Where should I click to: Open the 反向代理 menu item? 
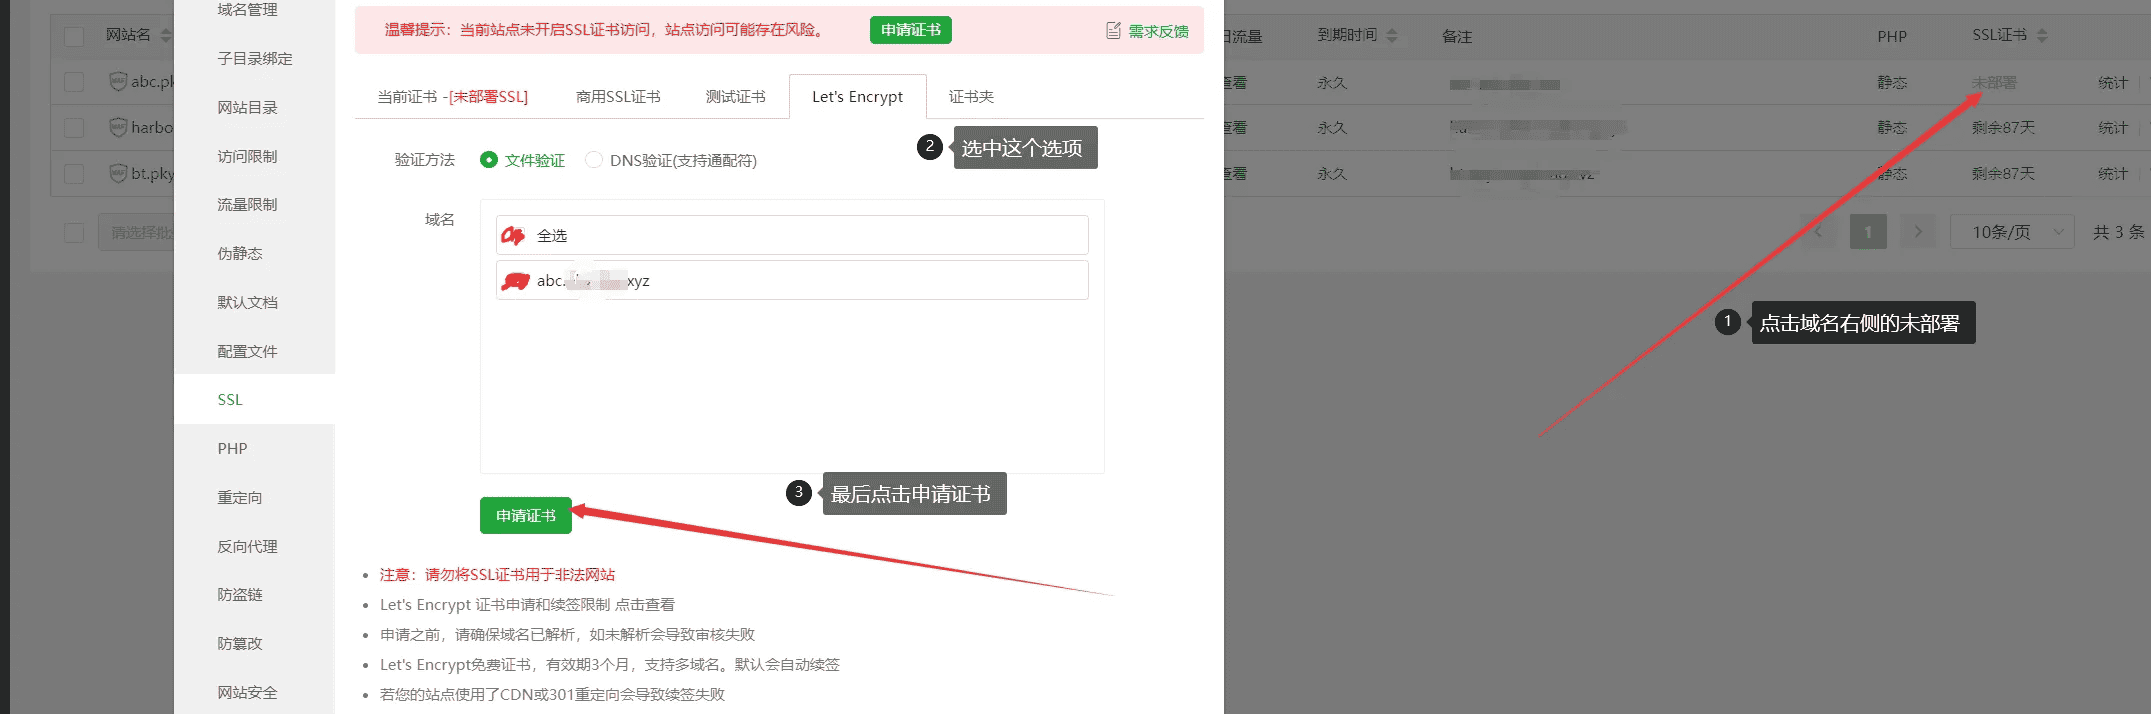[247, 546]
